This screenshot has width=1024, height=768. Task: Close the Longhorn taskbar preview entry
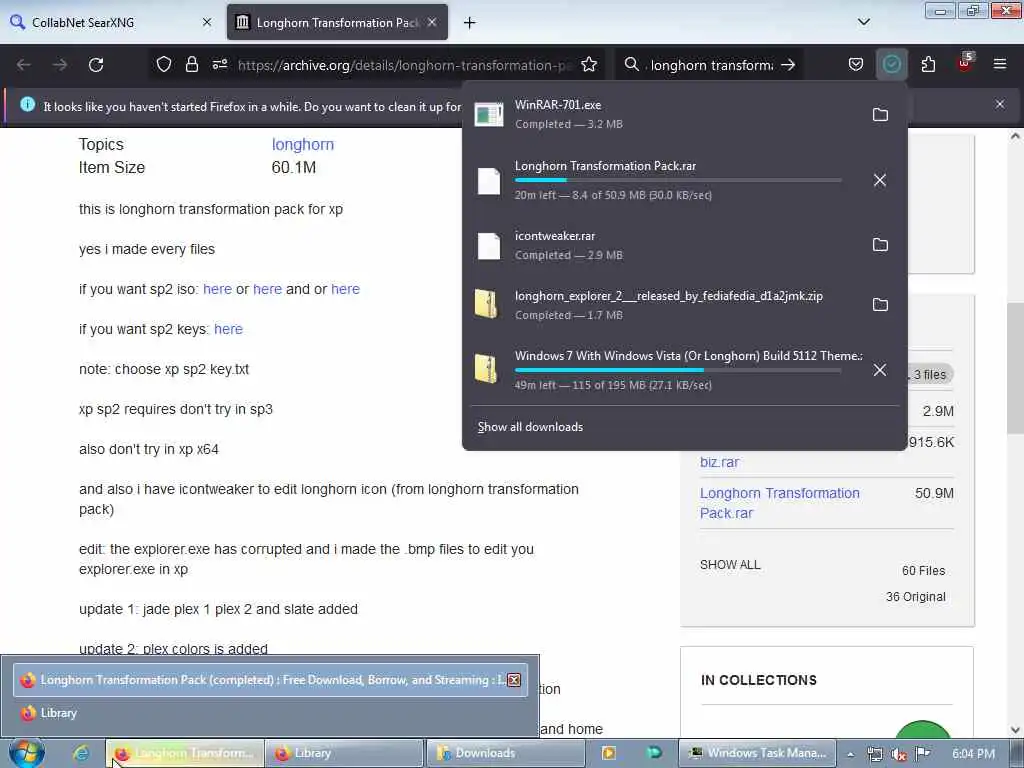514,680
